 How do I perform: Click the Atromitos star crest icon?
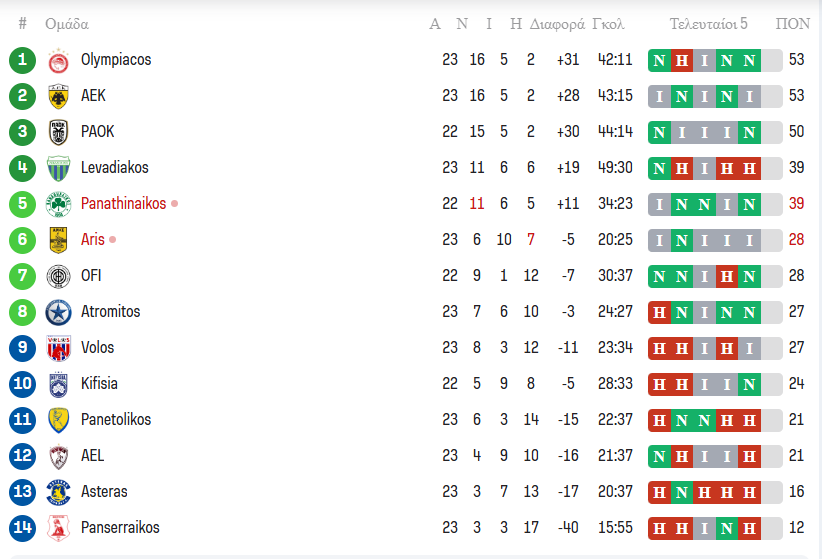click(58, 312)
